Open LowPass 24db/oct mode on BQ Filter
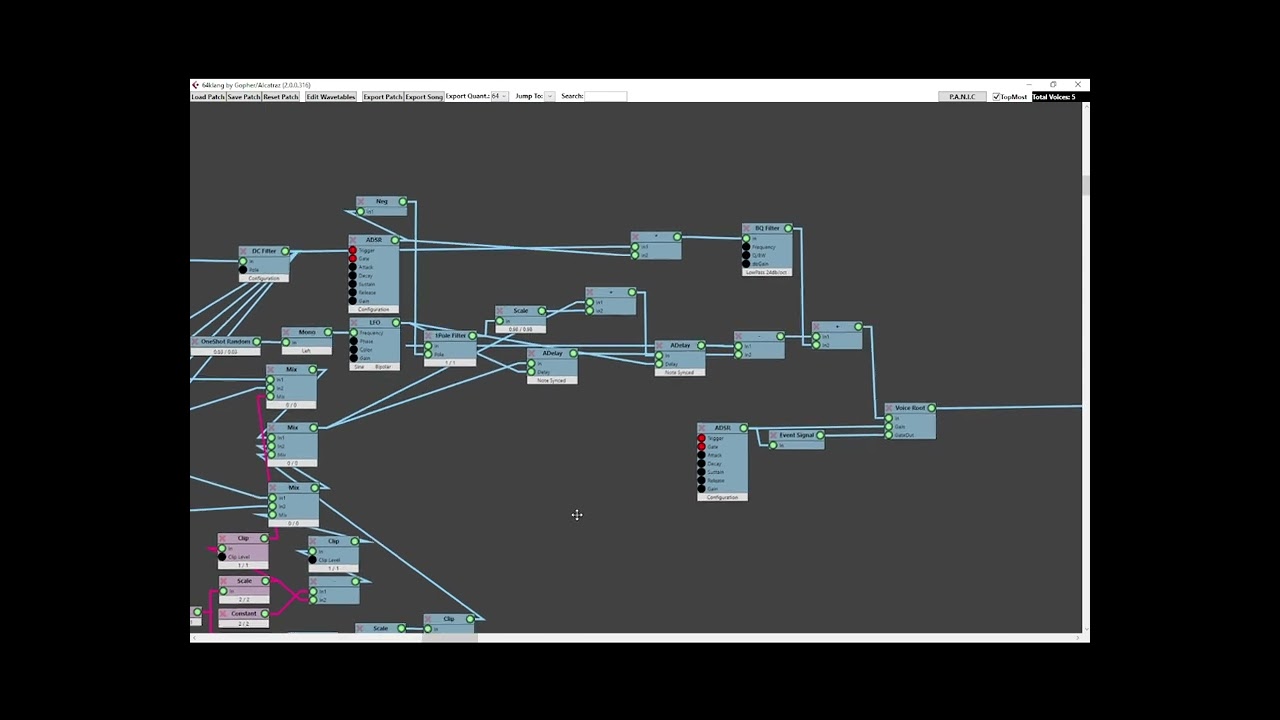Image resolution: width=1280 pixels, height=720 pixels. click(767, 272)
